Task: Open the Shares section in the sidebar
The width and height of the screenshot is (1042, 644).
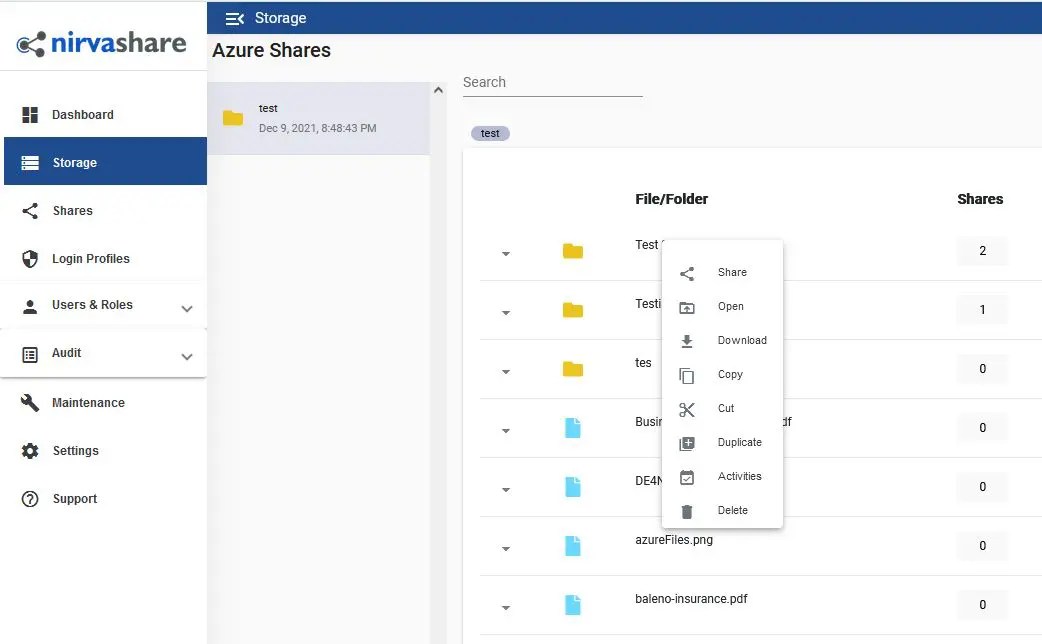Action: pyautogui.click(x=71, y=210)
